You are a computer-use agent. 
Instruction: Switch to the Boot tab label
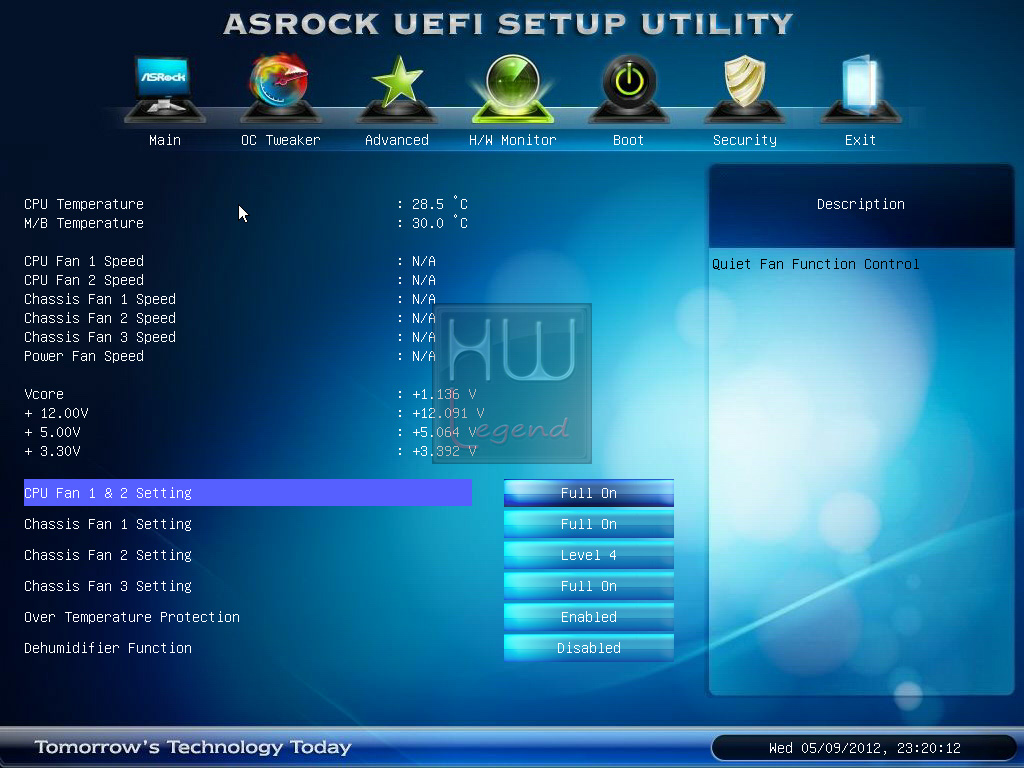(628, 140)
